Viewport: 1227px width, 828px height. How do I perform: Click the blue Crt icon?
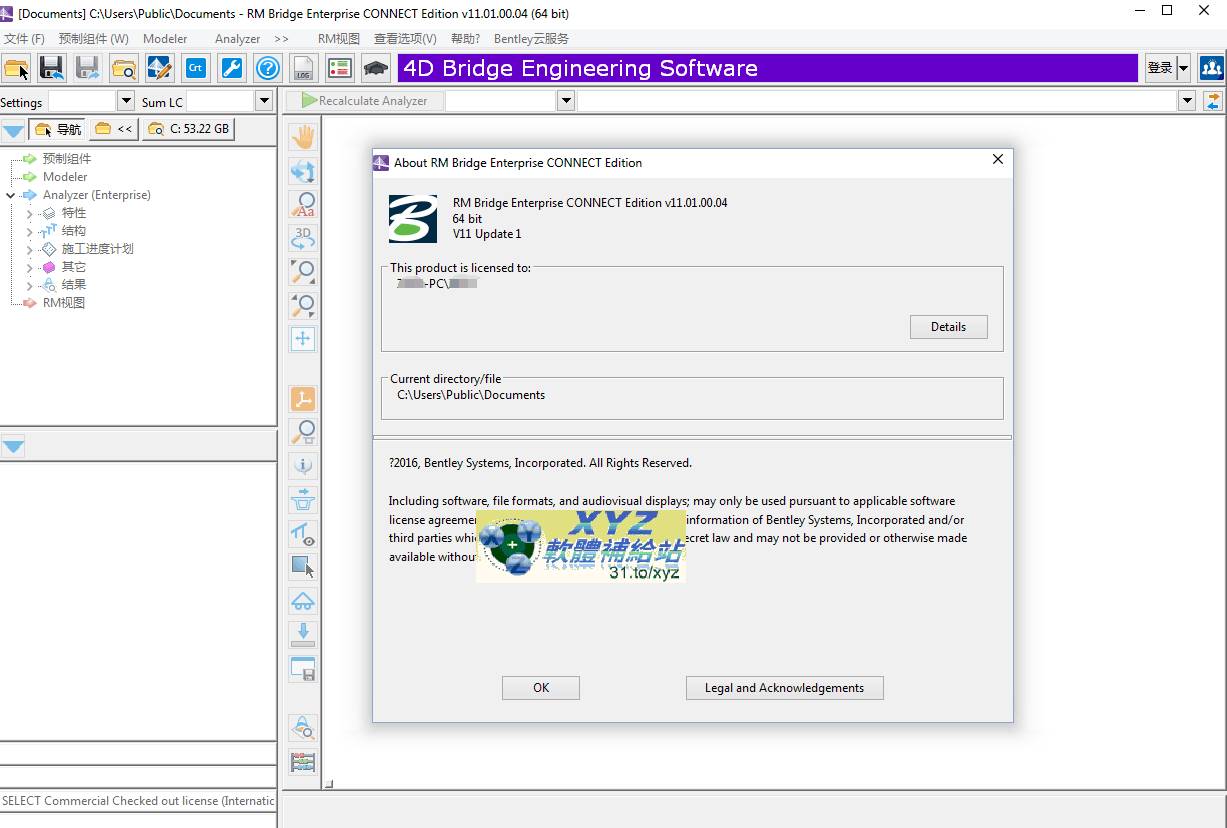coord(196,68)
